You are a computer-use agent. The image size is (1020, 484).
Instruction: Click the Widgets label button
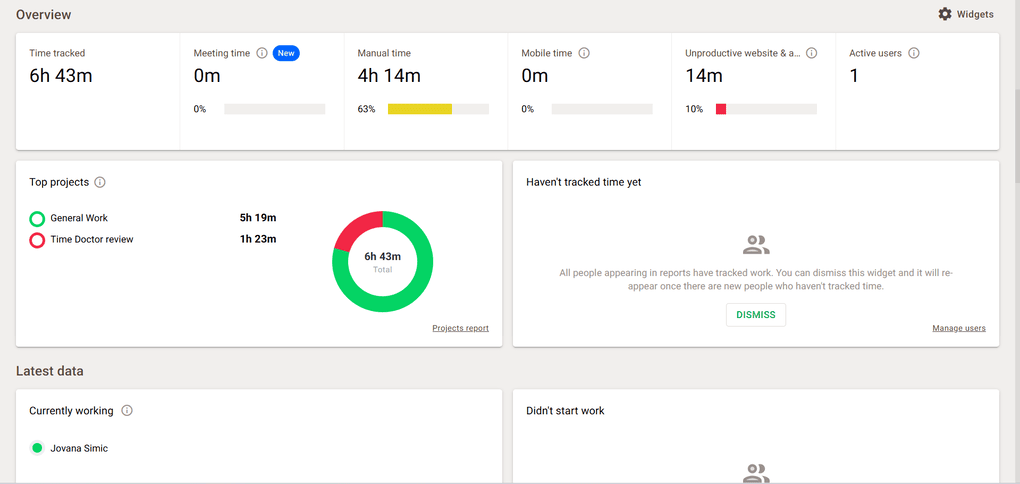[974, 14]
